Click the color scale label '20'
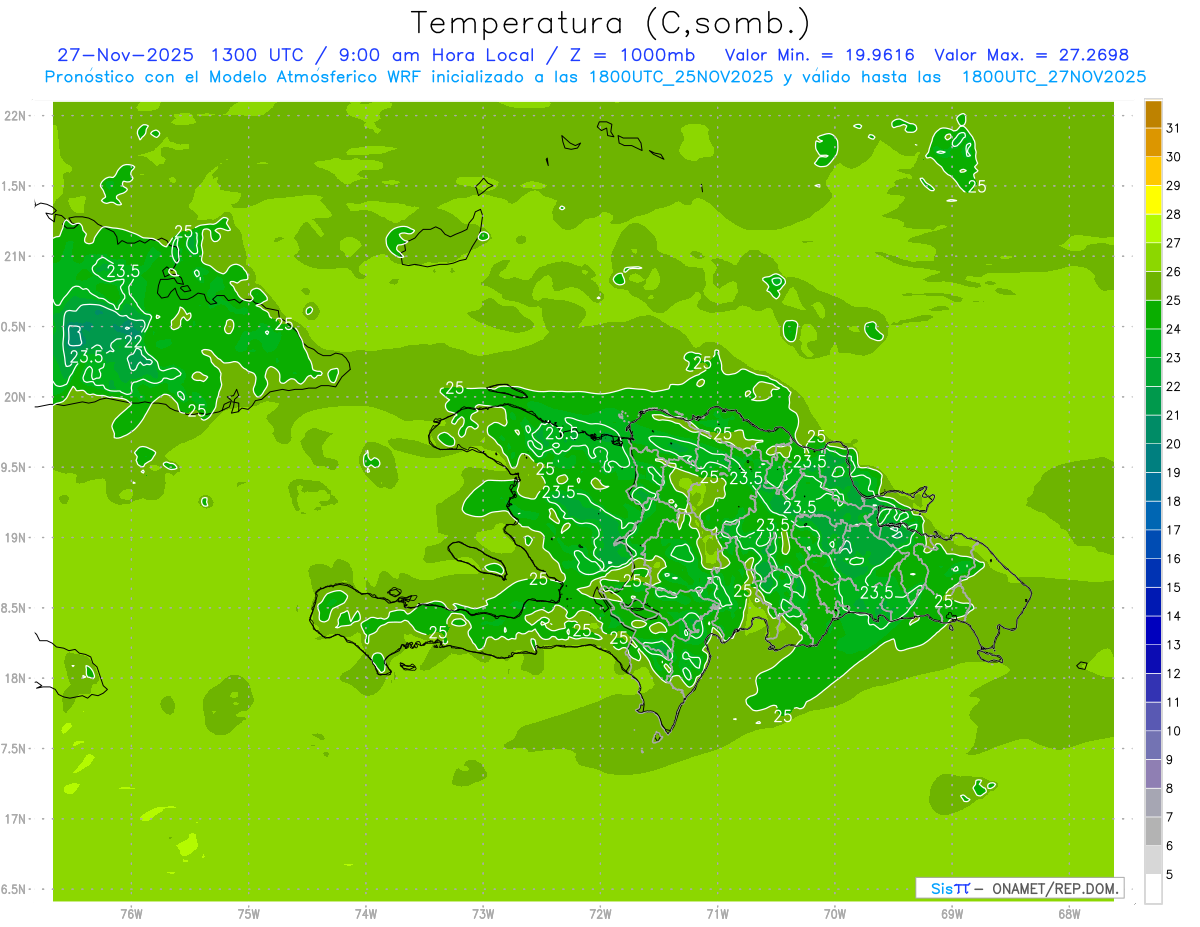Image resolution: width=1200 pixels, height=927 pixels. click(1173, 444)
